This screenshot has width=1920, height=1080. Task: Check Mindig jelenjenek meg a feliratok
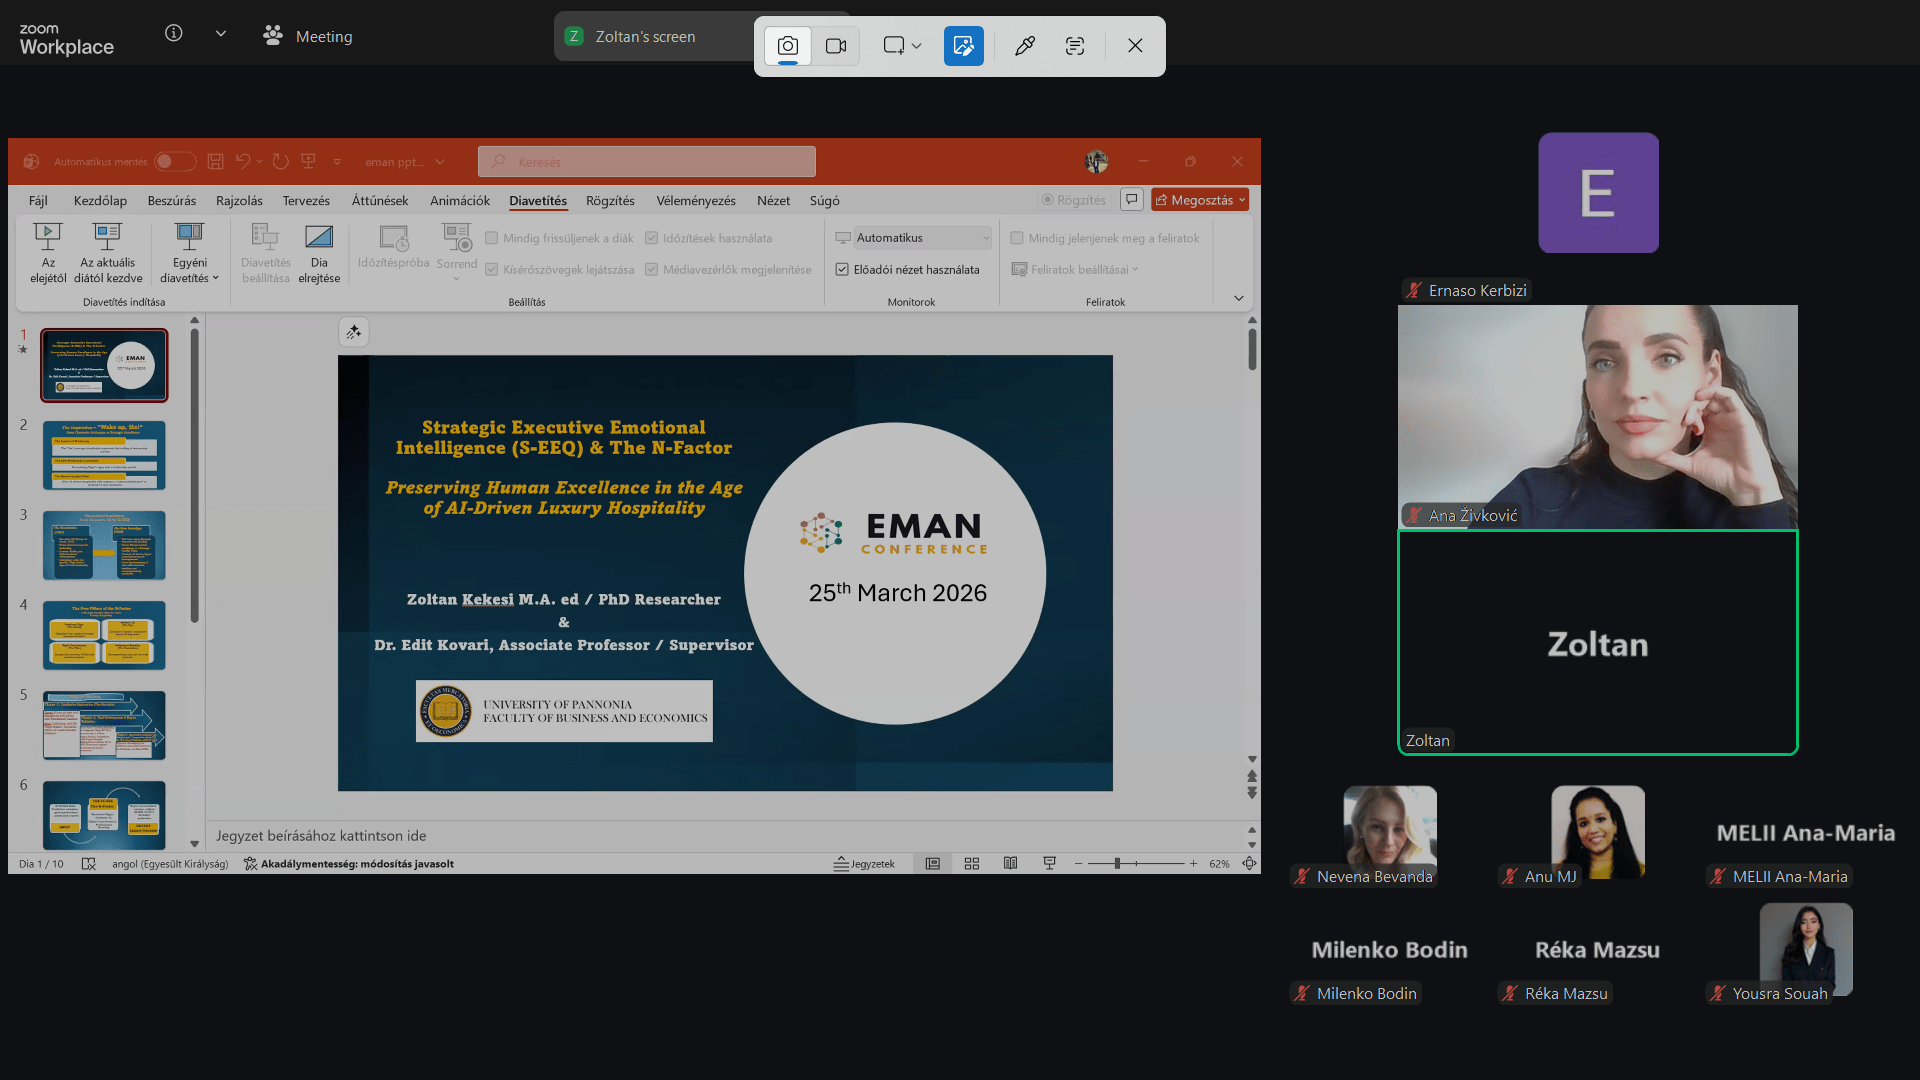(1017, 238)
